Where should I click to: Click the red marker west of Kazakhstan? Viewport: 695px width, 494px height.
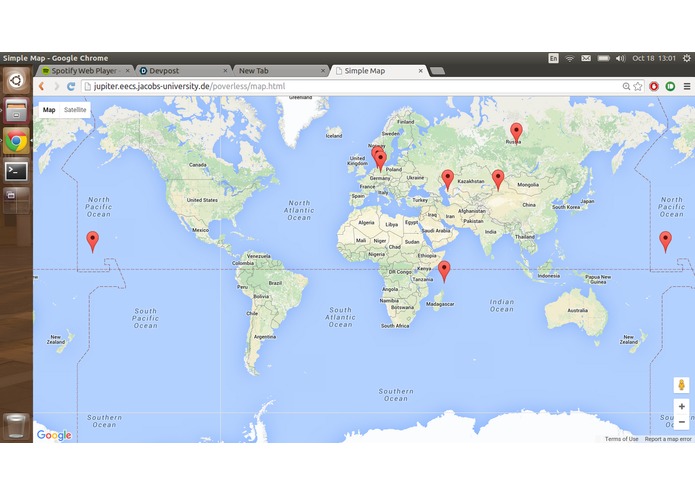click(448, 179)
